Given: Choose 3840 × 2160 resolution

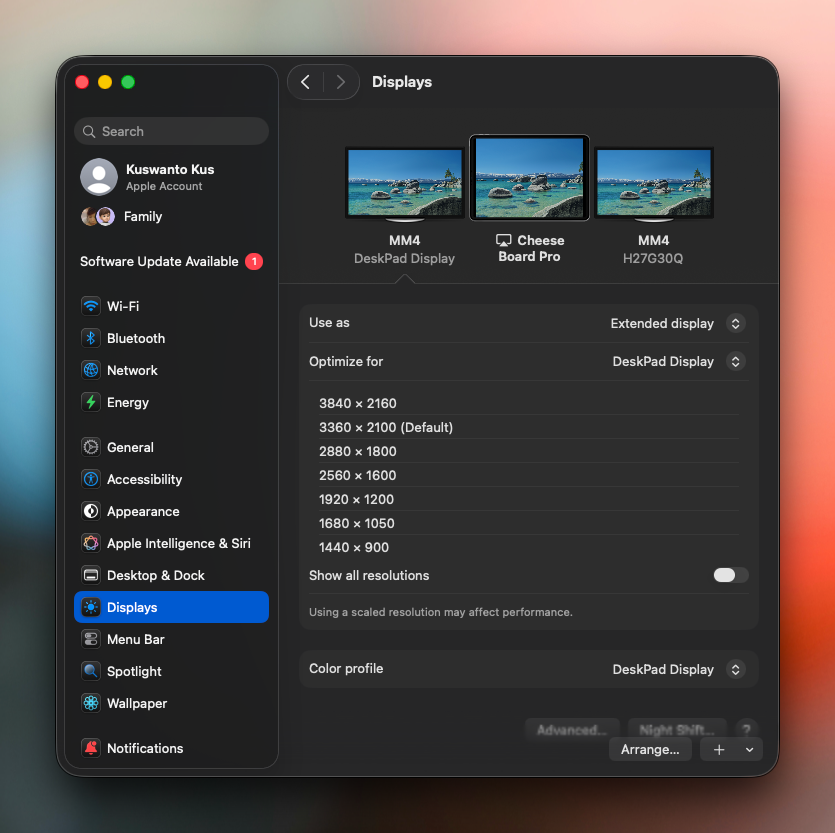Looking at the screenshot, I should tap(529, 403).
